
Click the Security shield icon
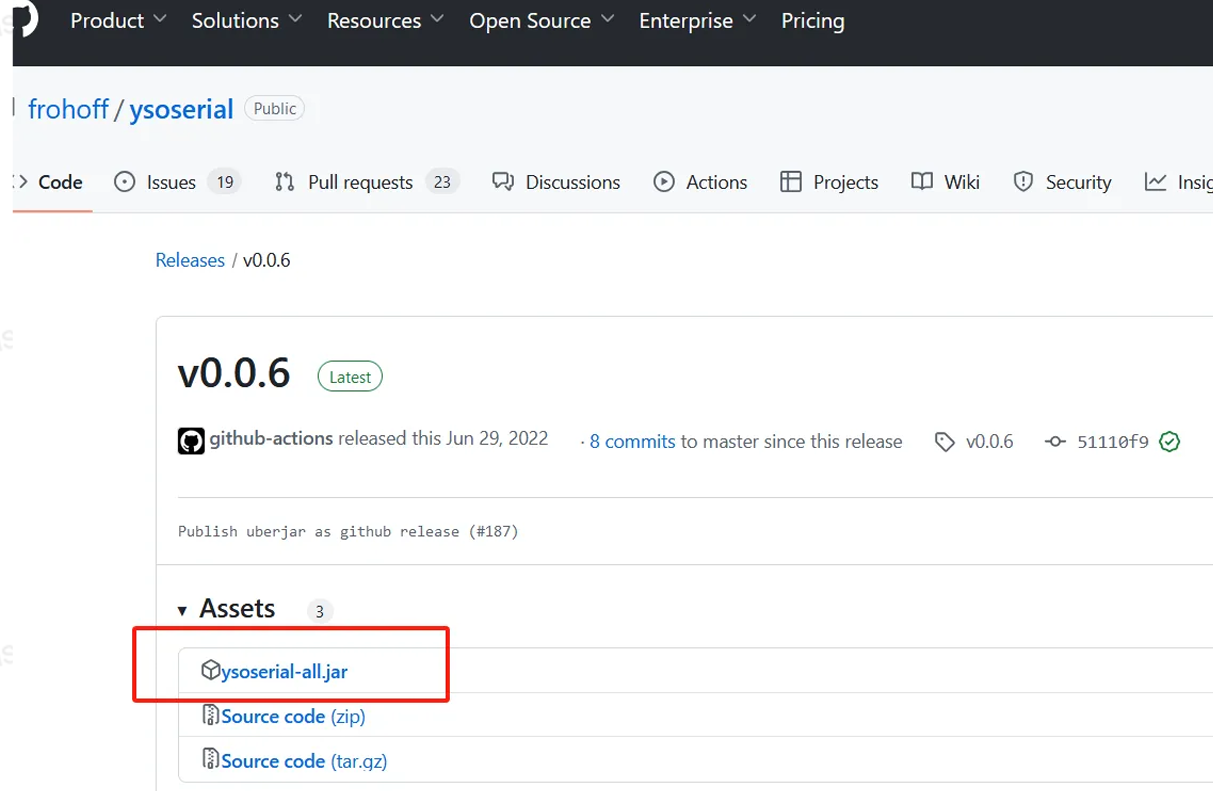point(1023,182)
